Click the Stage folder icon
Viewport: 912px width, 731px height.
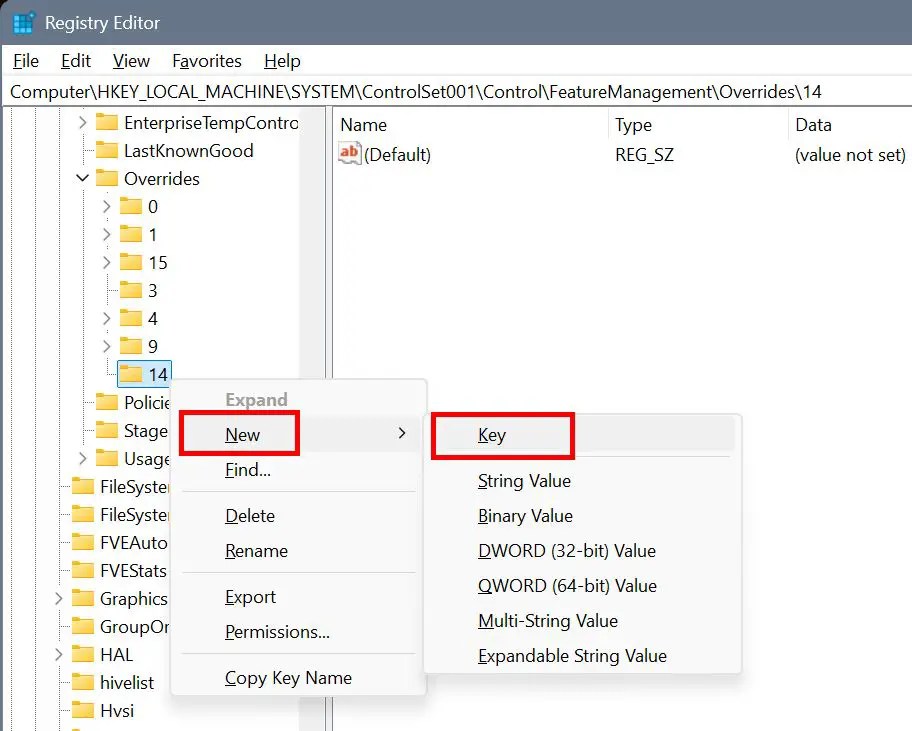[x=106, y=430]
